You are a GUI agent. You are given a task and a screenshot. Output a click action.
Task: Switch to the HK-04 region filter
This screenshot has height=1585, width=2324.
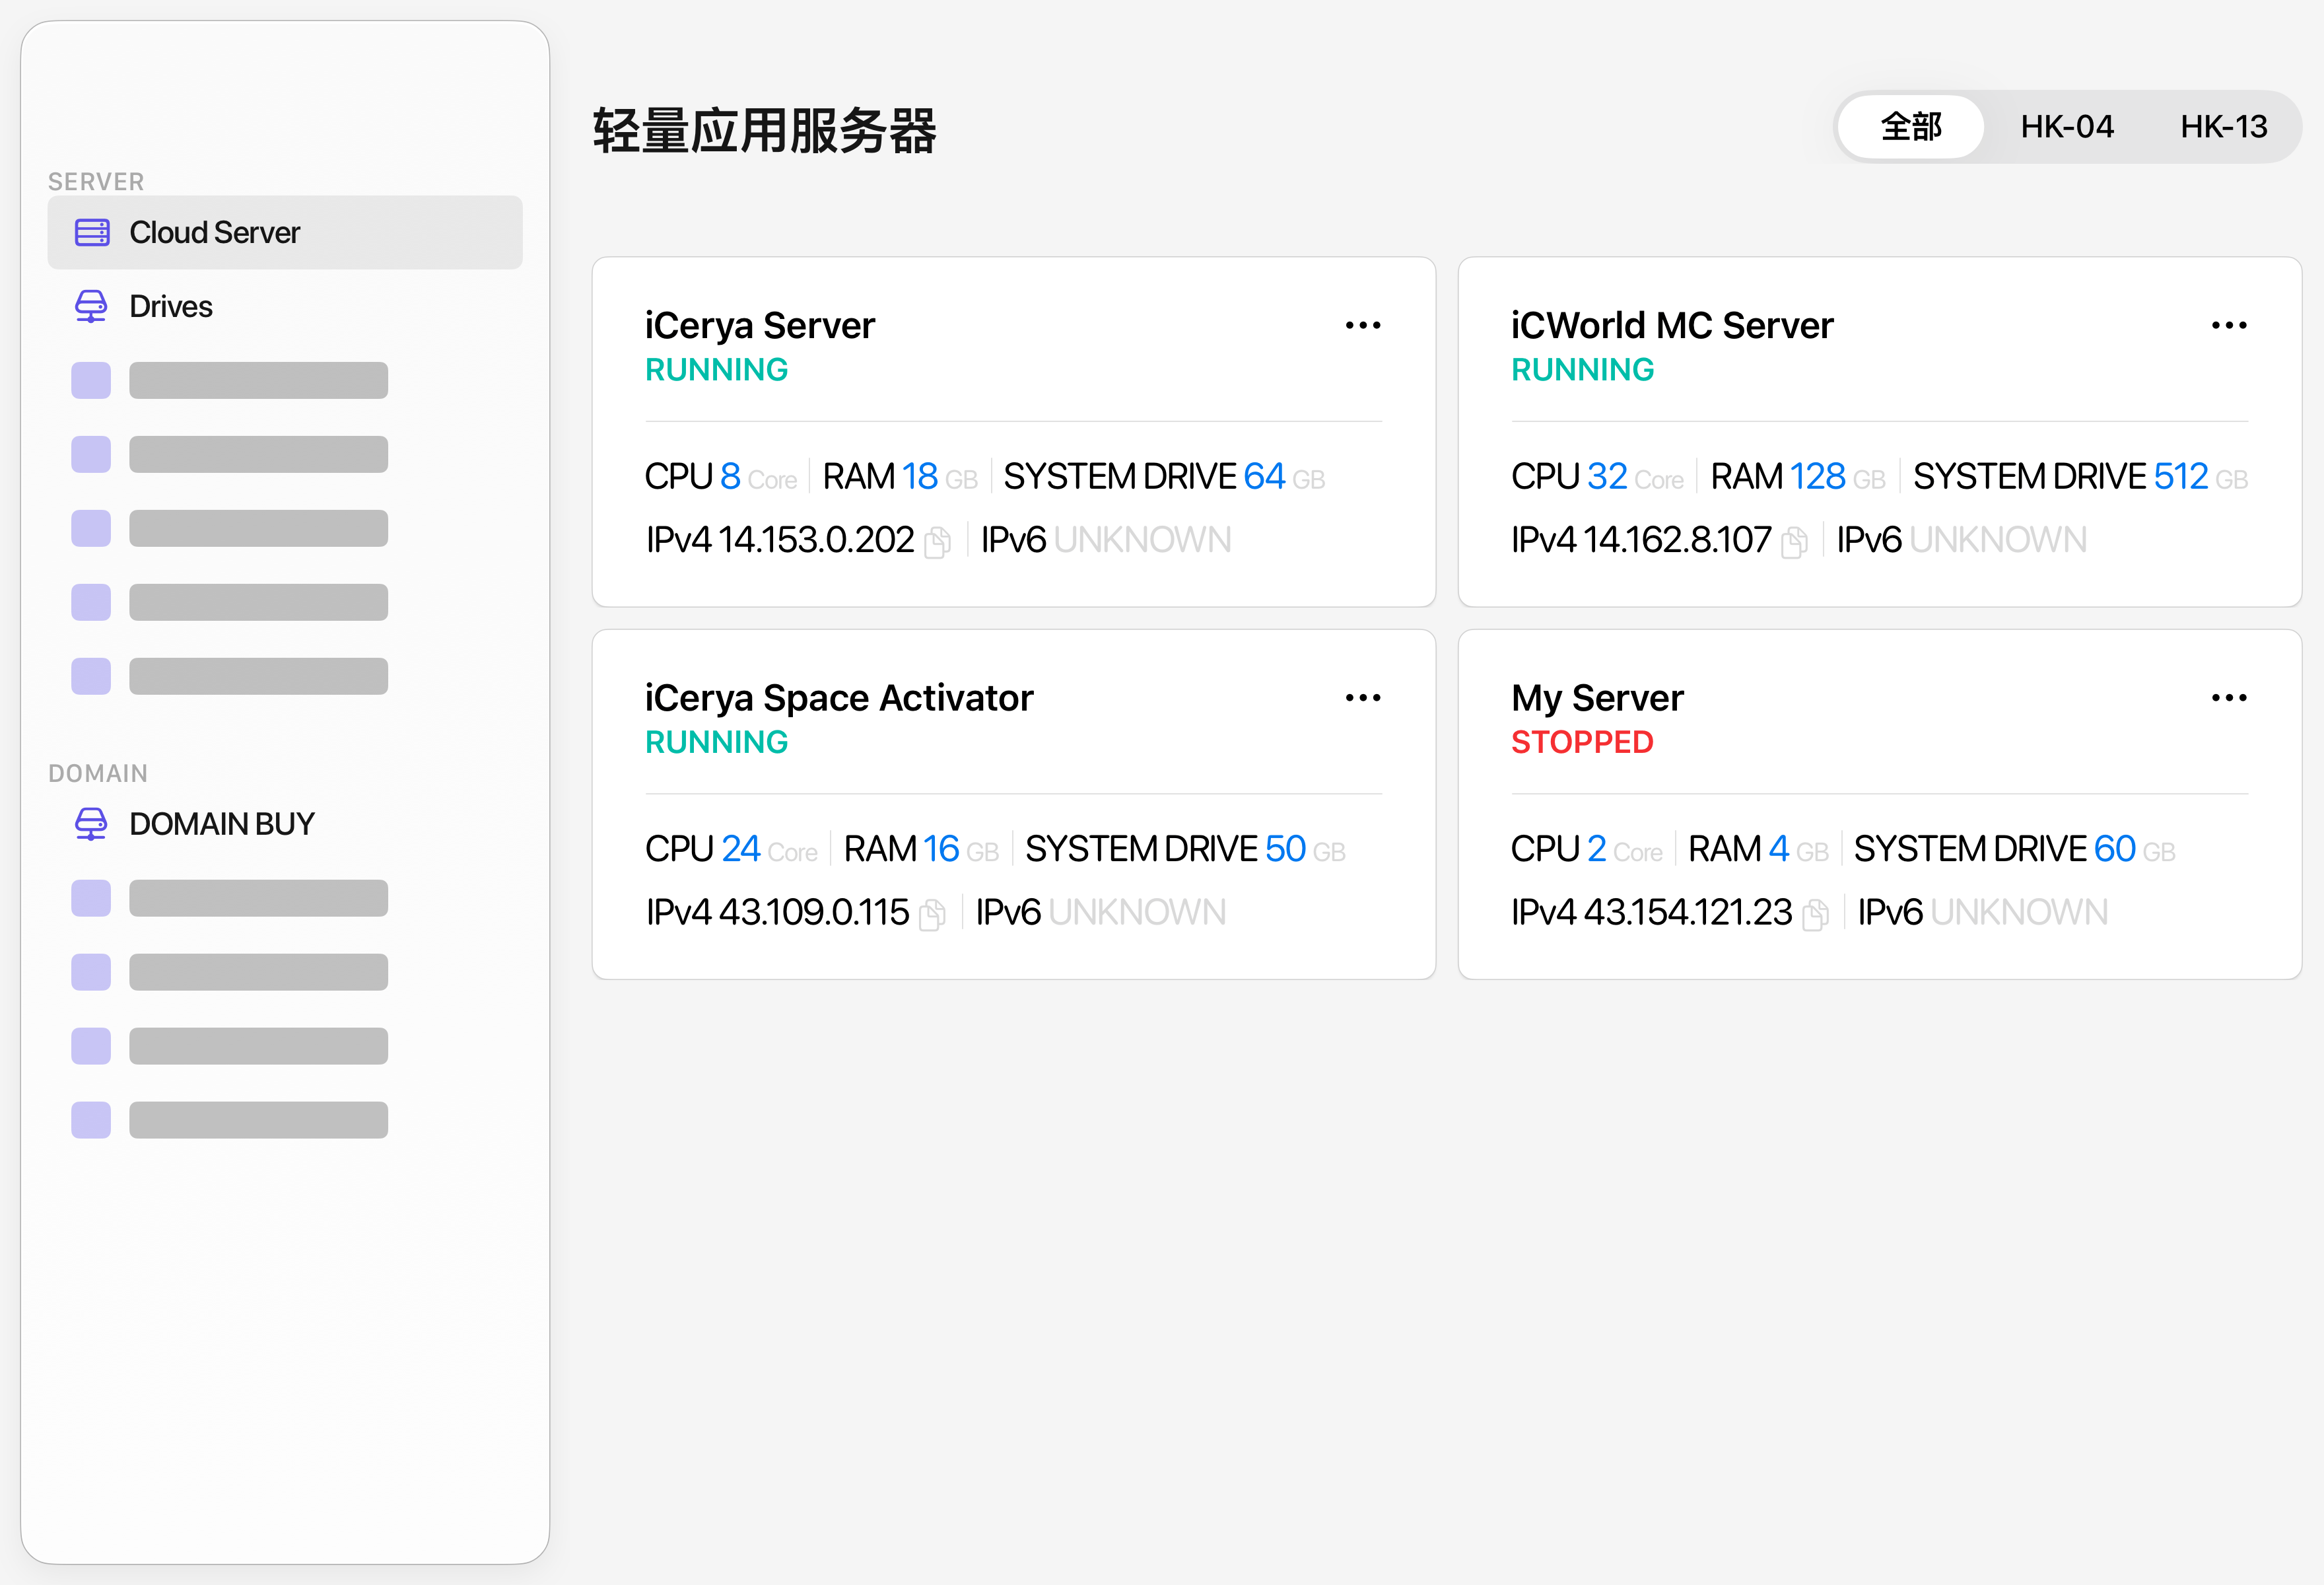pos(2066,127)
